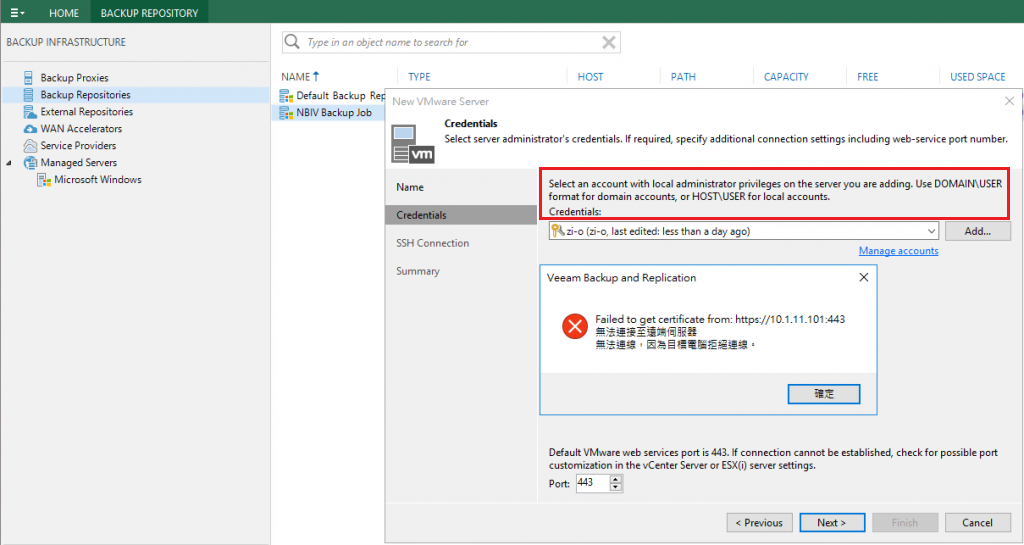The width and height of the screenshot is (1024, 545).
Task: Go to the Name wizard step
Action: pyautogui.click(x=409, y=187)
